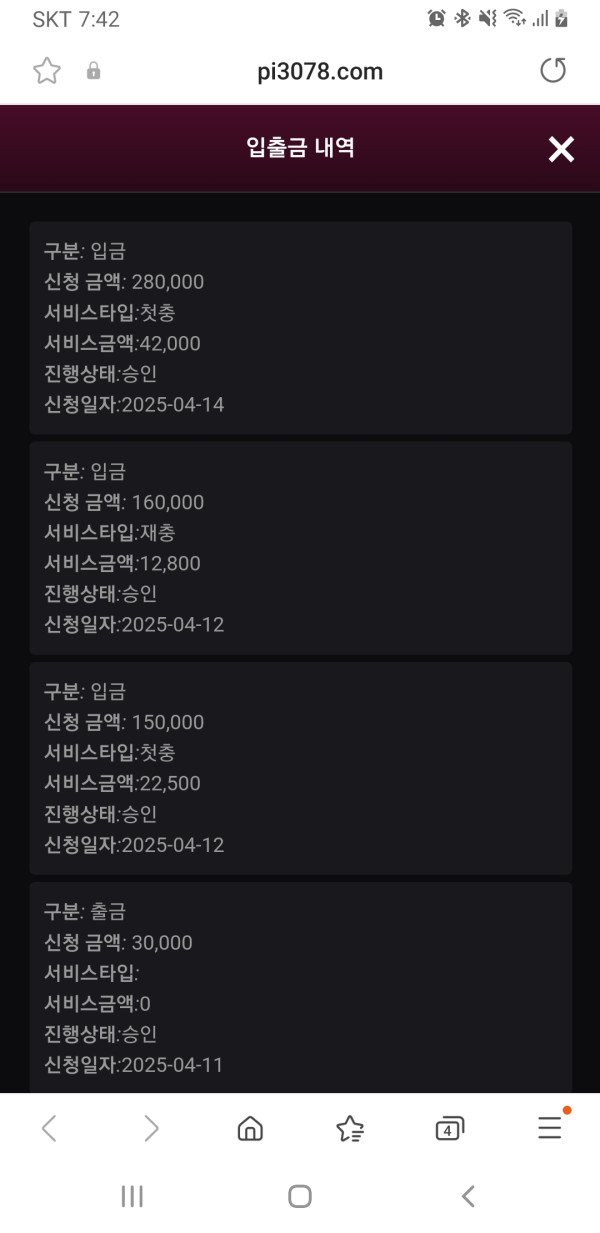The width and height of the screenshot is (600, 1233).
Task: Tap the Android recent apps button
Action: coord(132,1196)
